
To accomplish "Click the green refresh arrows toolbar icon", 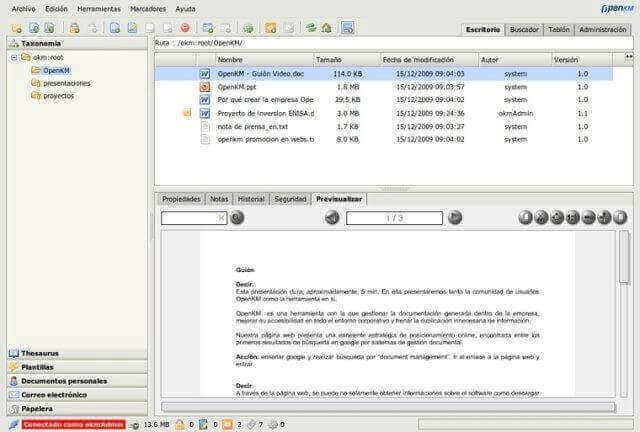I will tap(311, 28).
